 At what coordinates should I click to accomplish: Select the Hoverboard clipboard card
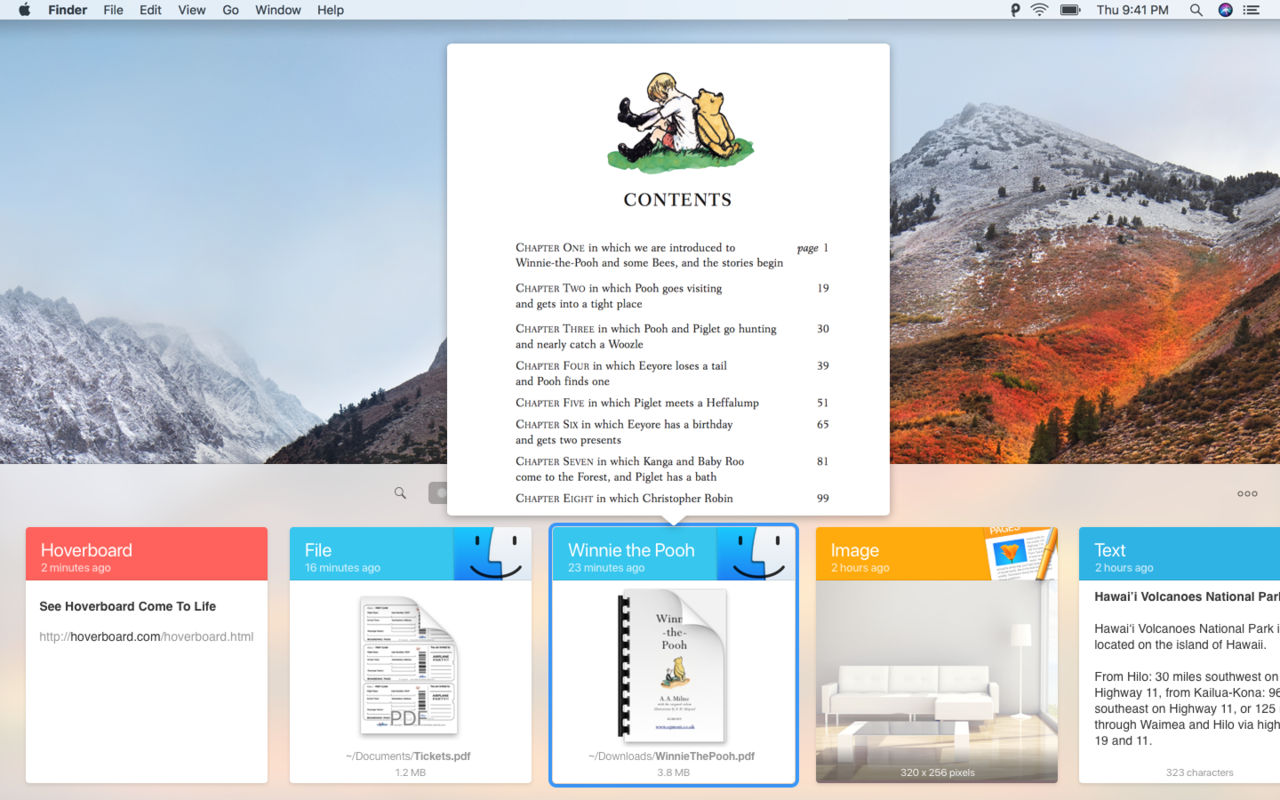click(147, 655)
